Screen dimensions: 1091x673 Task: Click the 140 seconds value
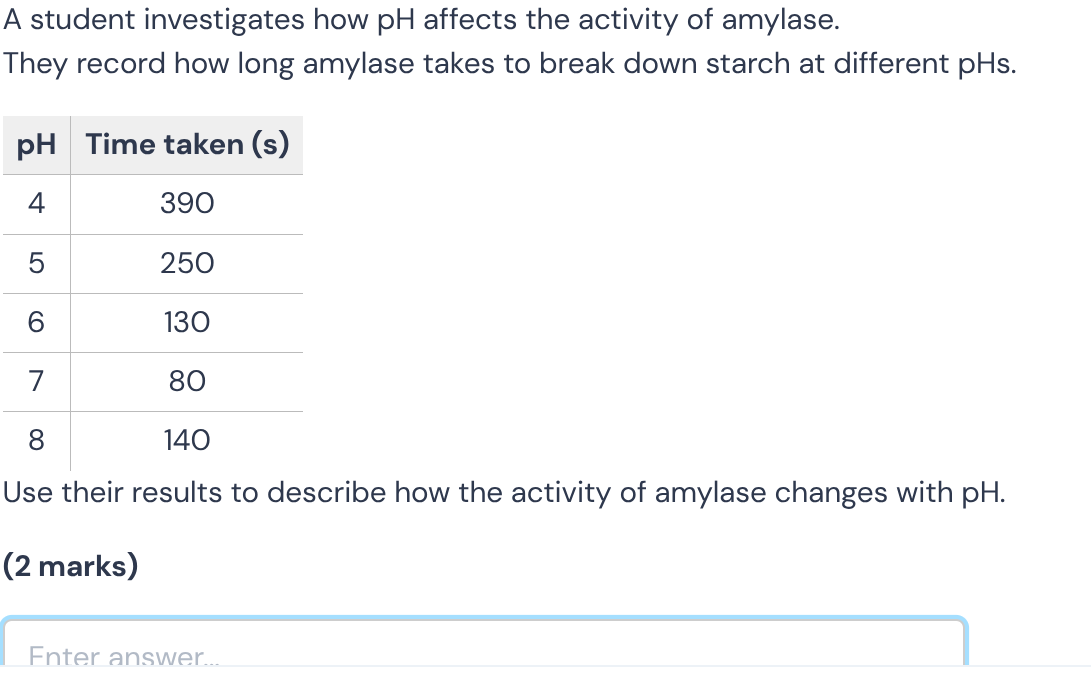pos(187,441)
